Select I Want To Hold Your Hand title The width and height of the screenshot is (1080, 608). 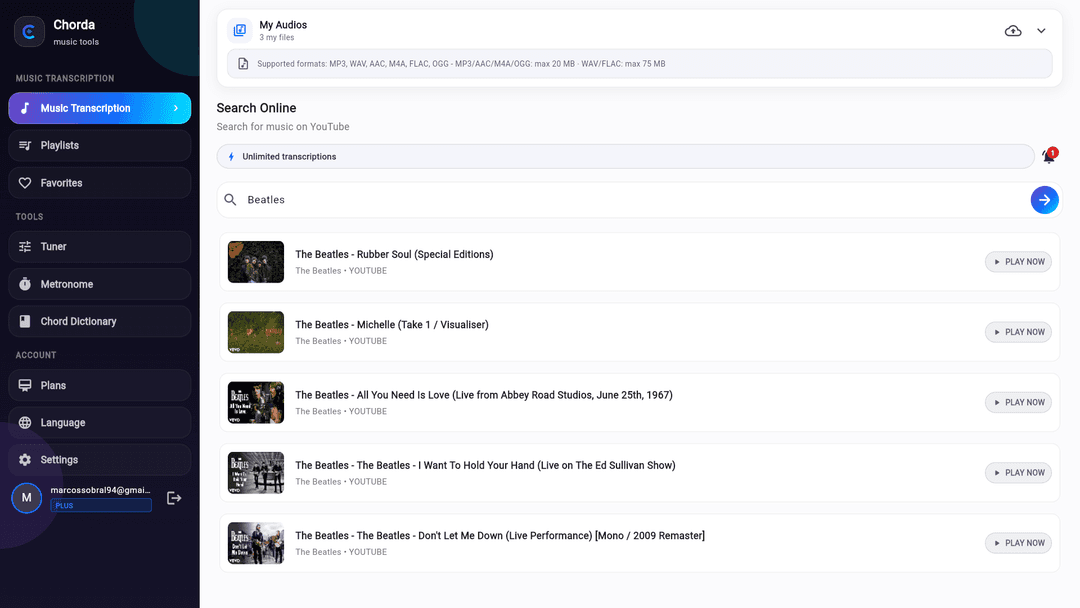pyautogui.click(x=485, y=465)
